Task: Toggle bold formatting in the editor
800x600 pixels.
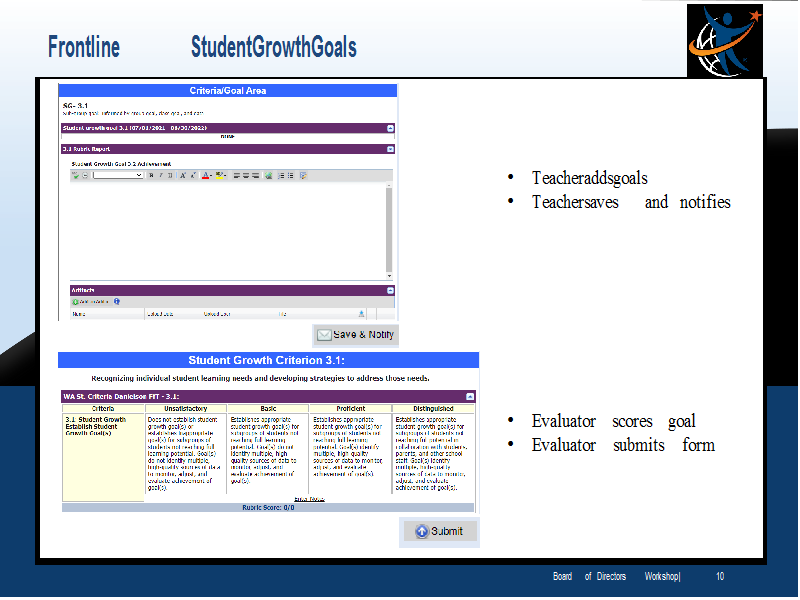Action: tap(151, 176)
